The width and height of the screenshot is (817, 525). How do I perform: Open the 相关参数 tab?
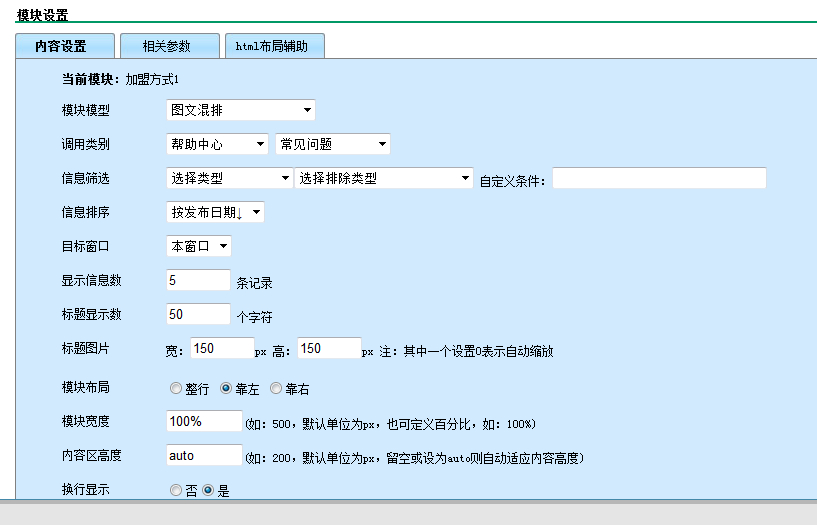168,46
